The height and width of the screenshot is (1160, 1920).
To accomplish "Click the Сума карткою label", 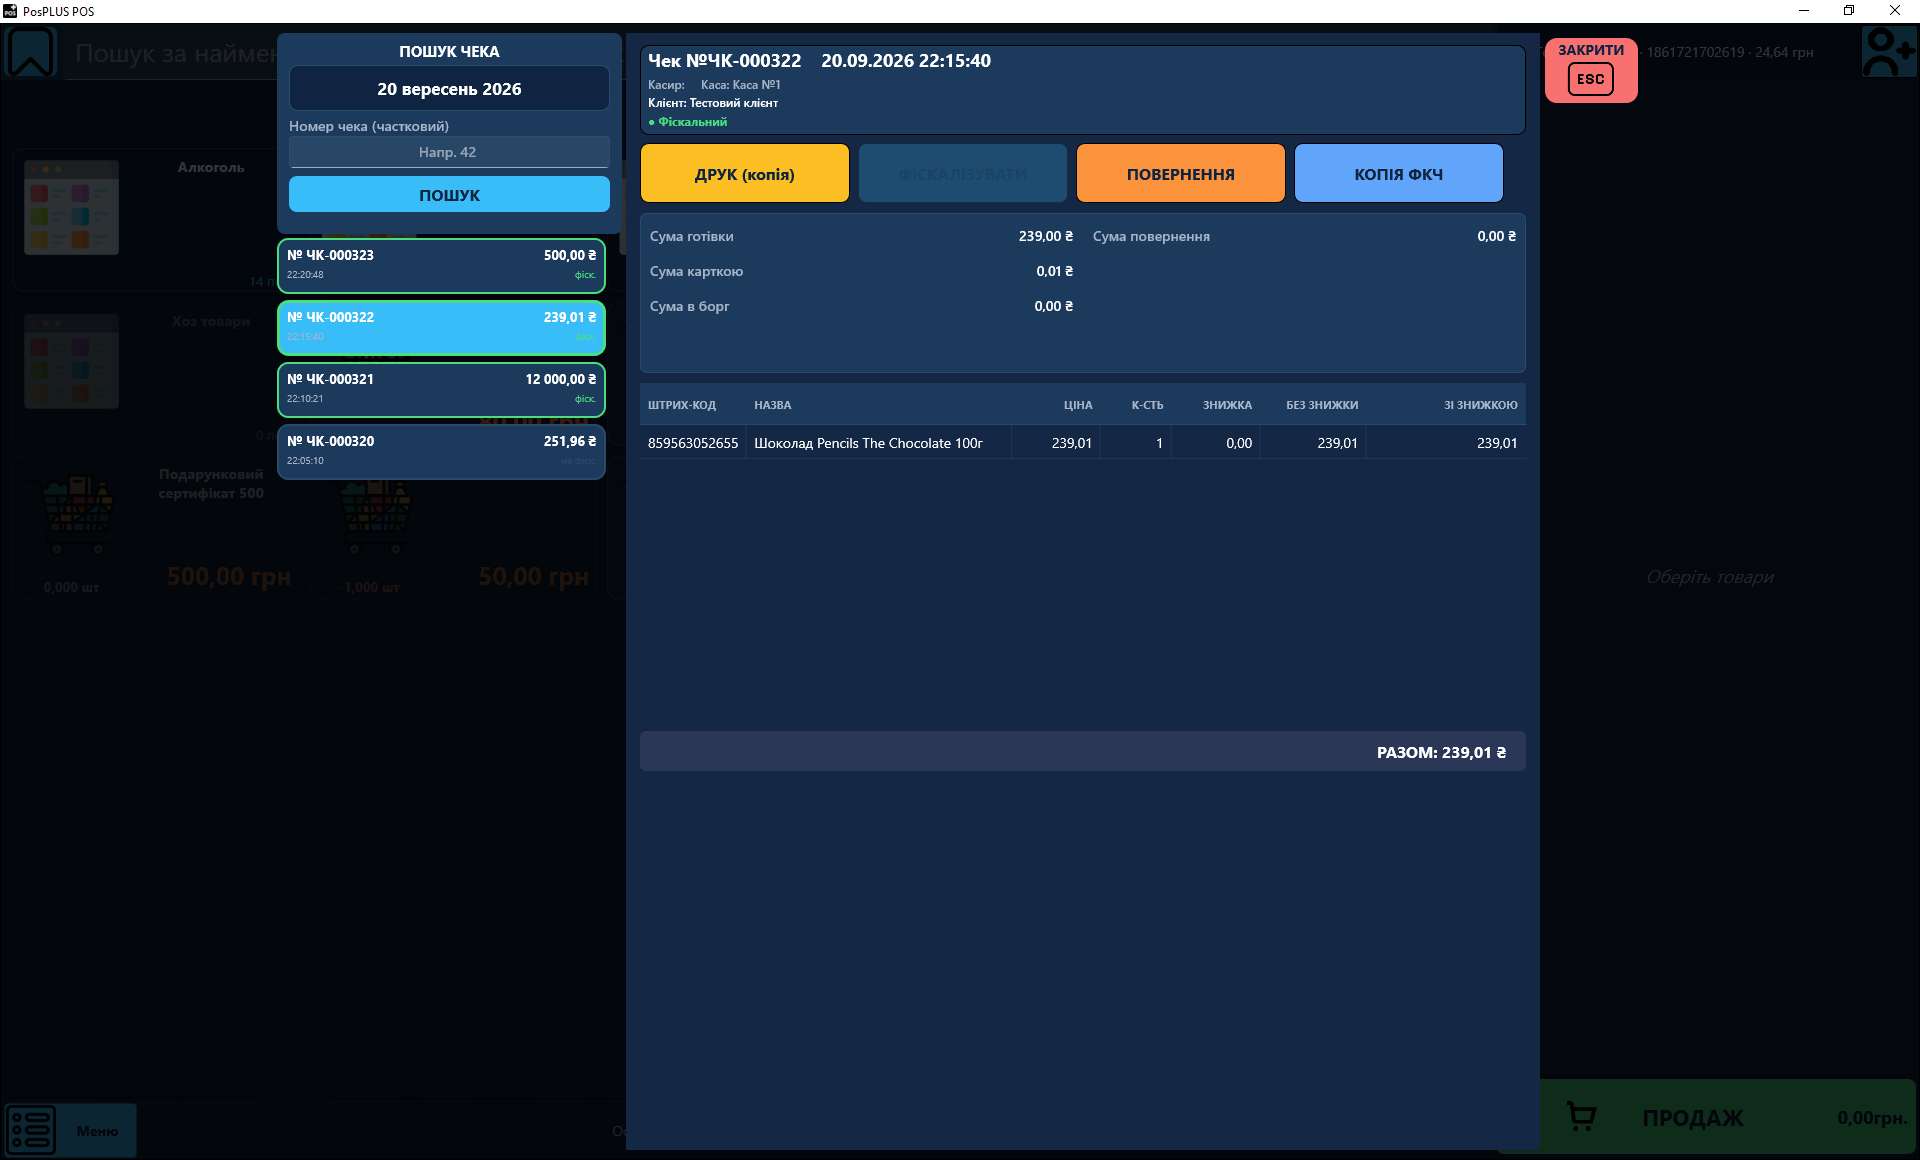I will 696,271.
